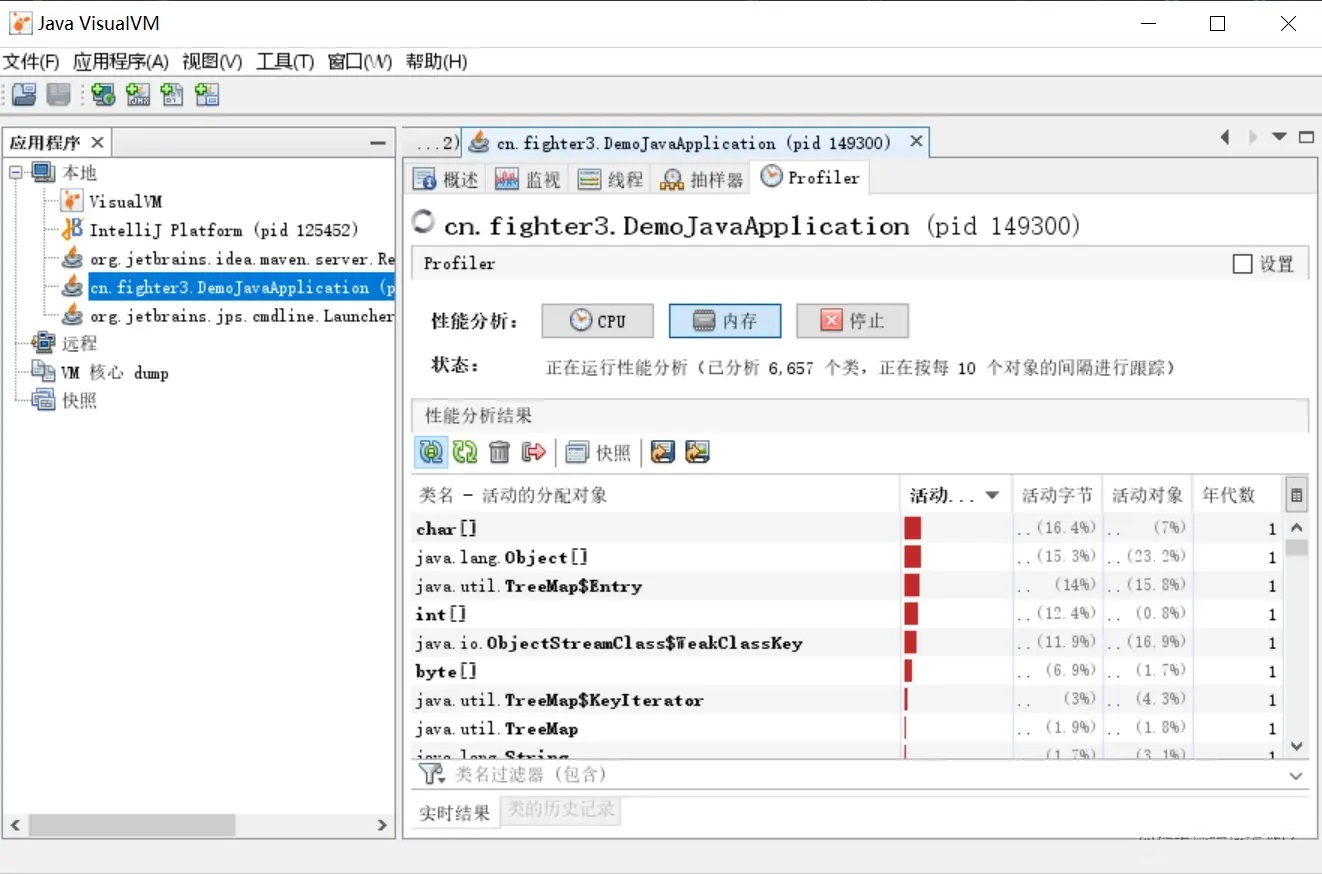Click the Add Remote Host toolbar icon

[103, 95]
